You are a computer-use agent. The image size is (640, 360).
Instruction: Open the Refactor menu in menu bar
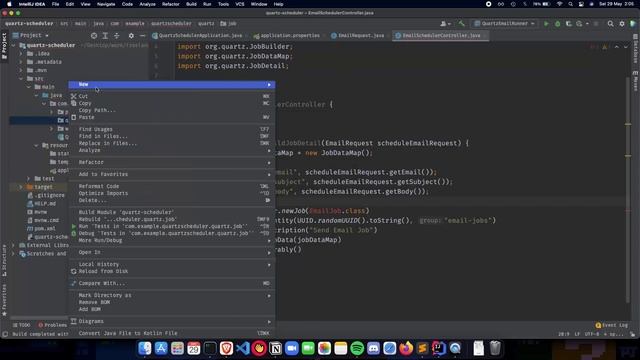tap(171, 4)
